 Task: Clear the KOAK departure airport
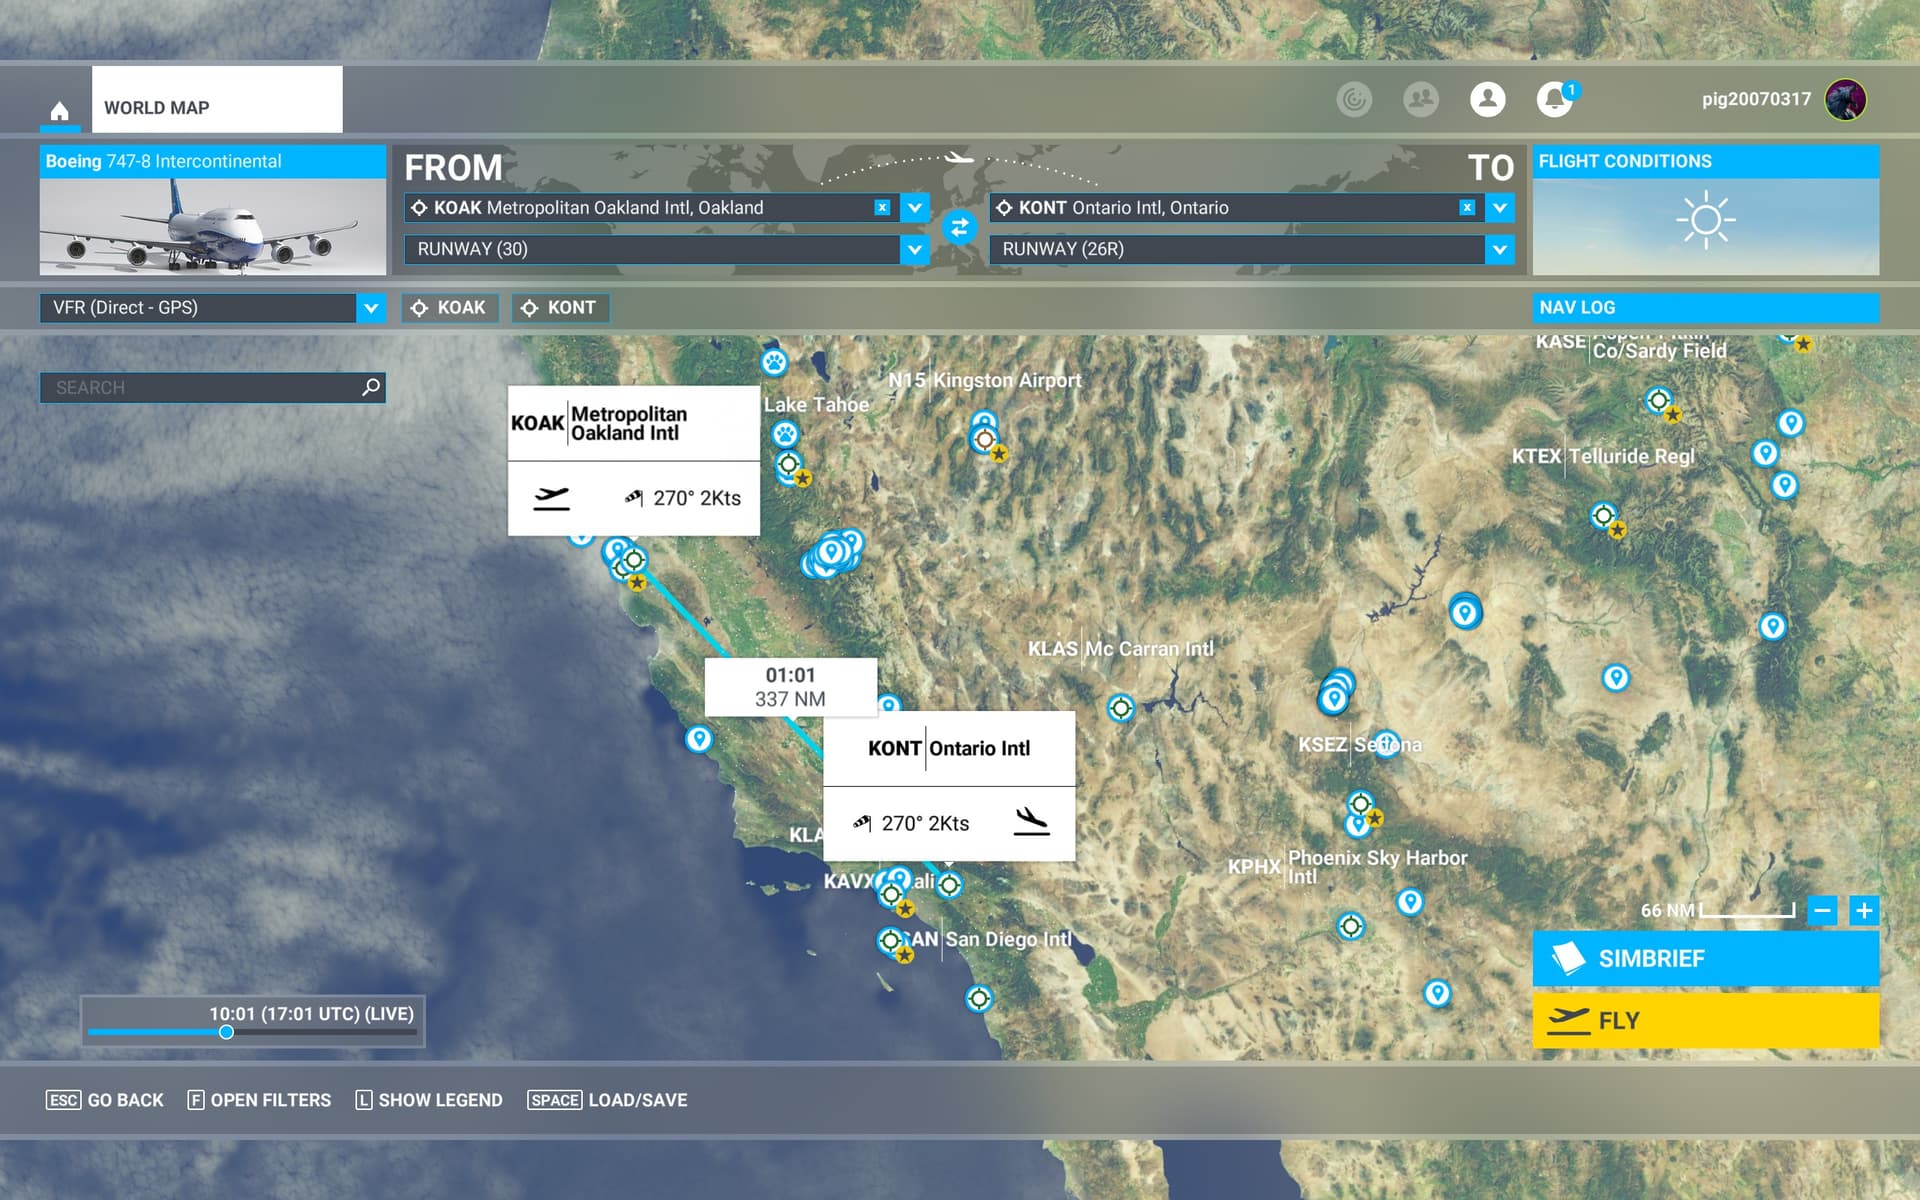[x=882, y=208]
